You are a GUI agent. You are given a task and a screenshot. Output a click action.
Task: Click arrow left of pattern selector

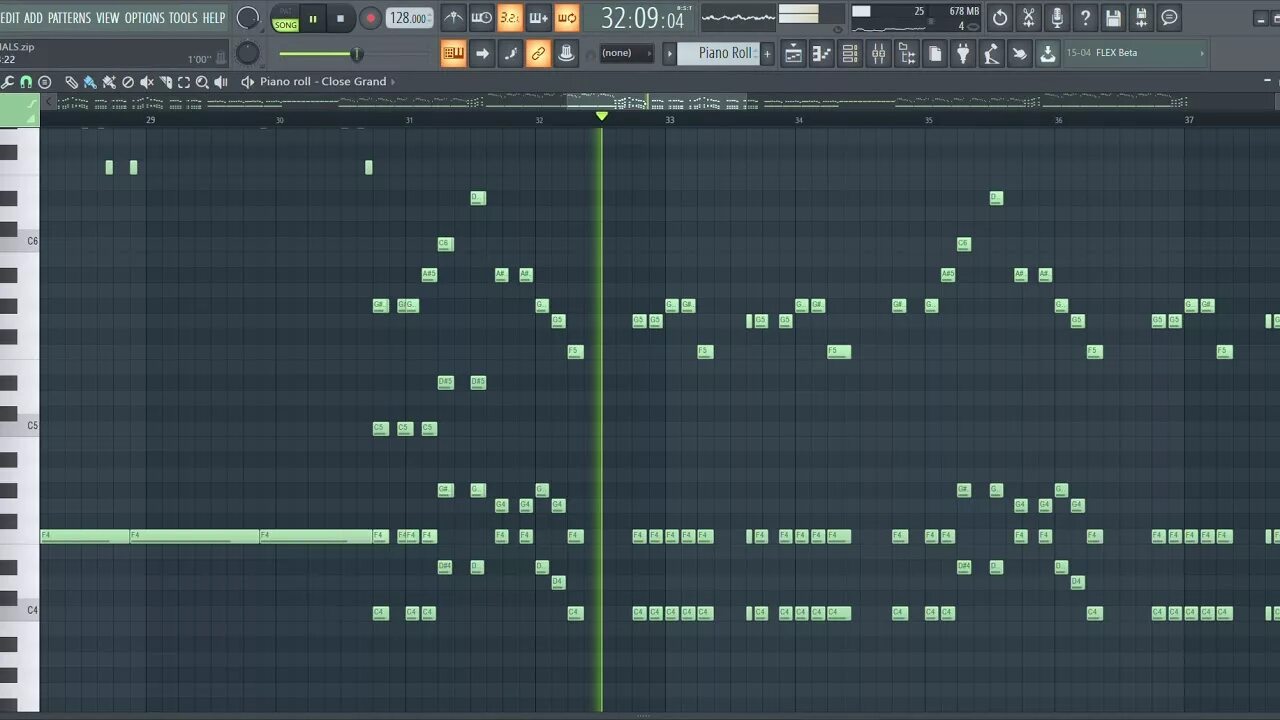pos(669,54)
